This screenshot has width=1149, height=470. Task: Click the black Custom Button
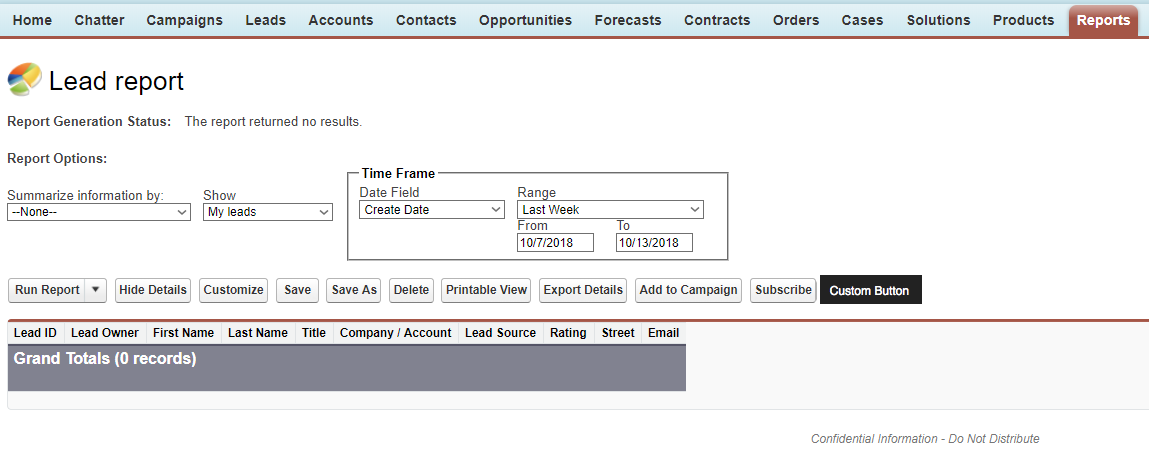869,290
